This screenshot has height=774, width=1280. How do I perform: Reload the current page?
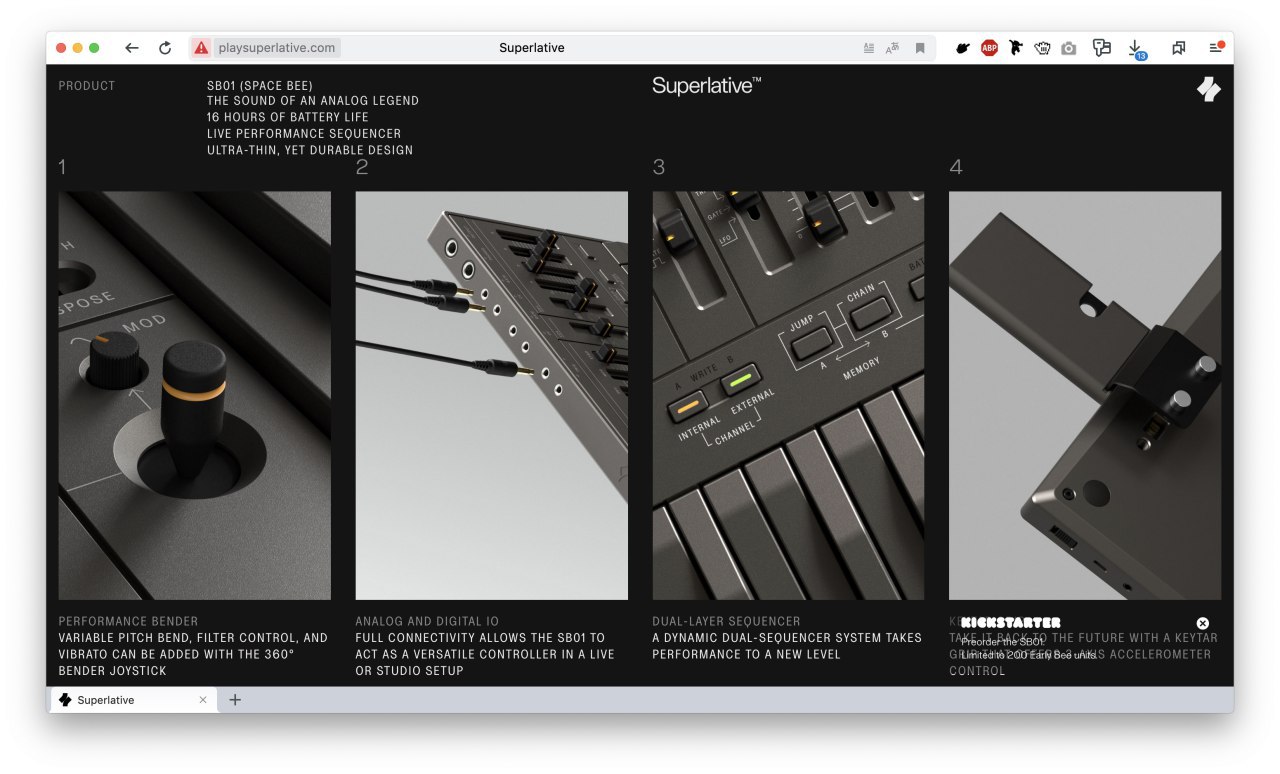tap(165, 48)
